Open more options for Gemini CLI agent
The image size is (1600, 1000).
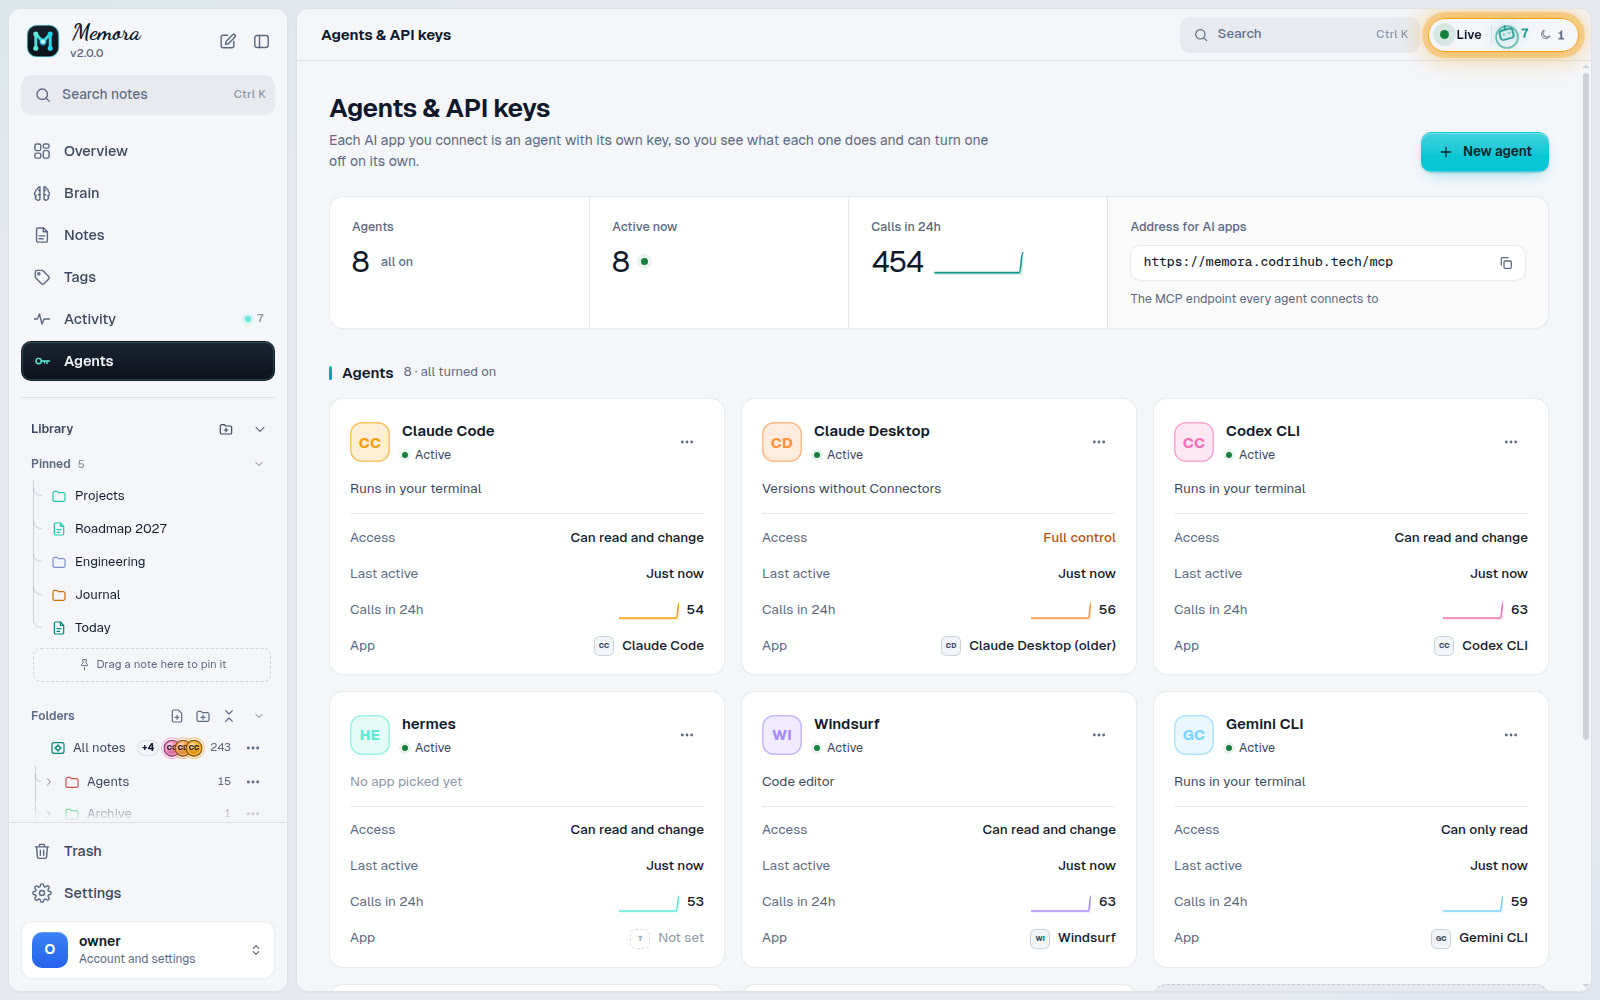pos(1511,735)
